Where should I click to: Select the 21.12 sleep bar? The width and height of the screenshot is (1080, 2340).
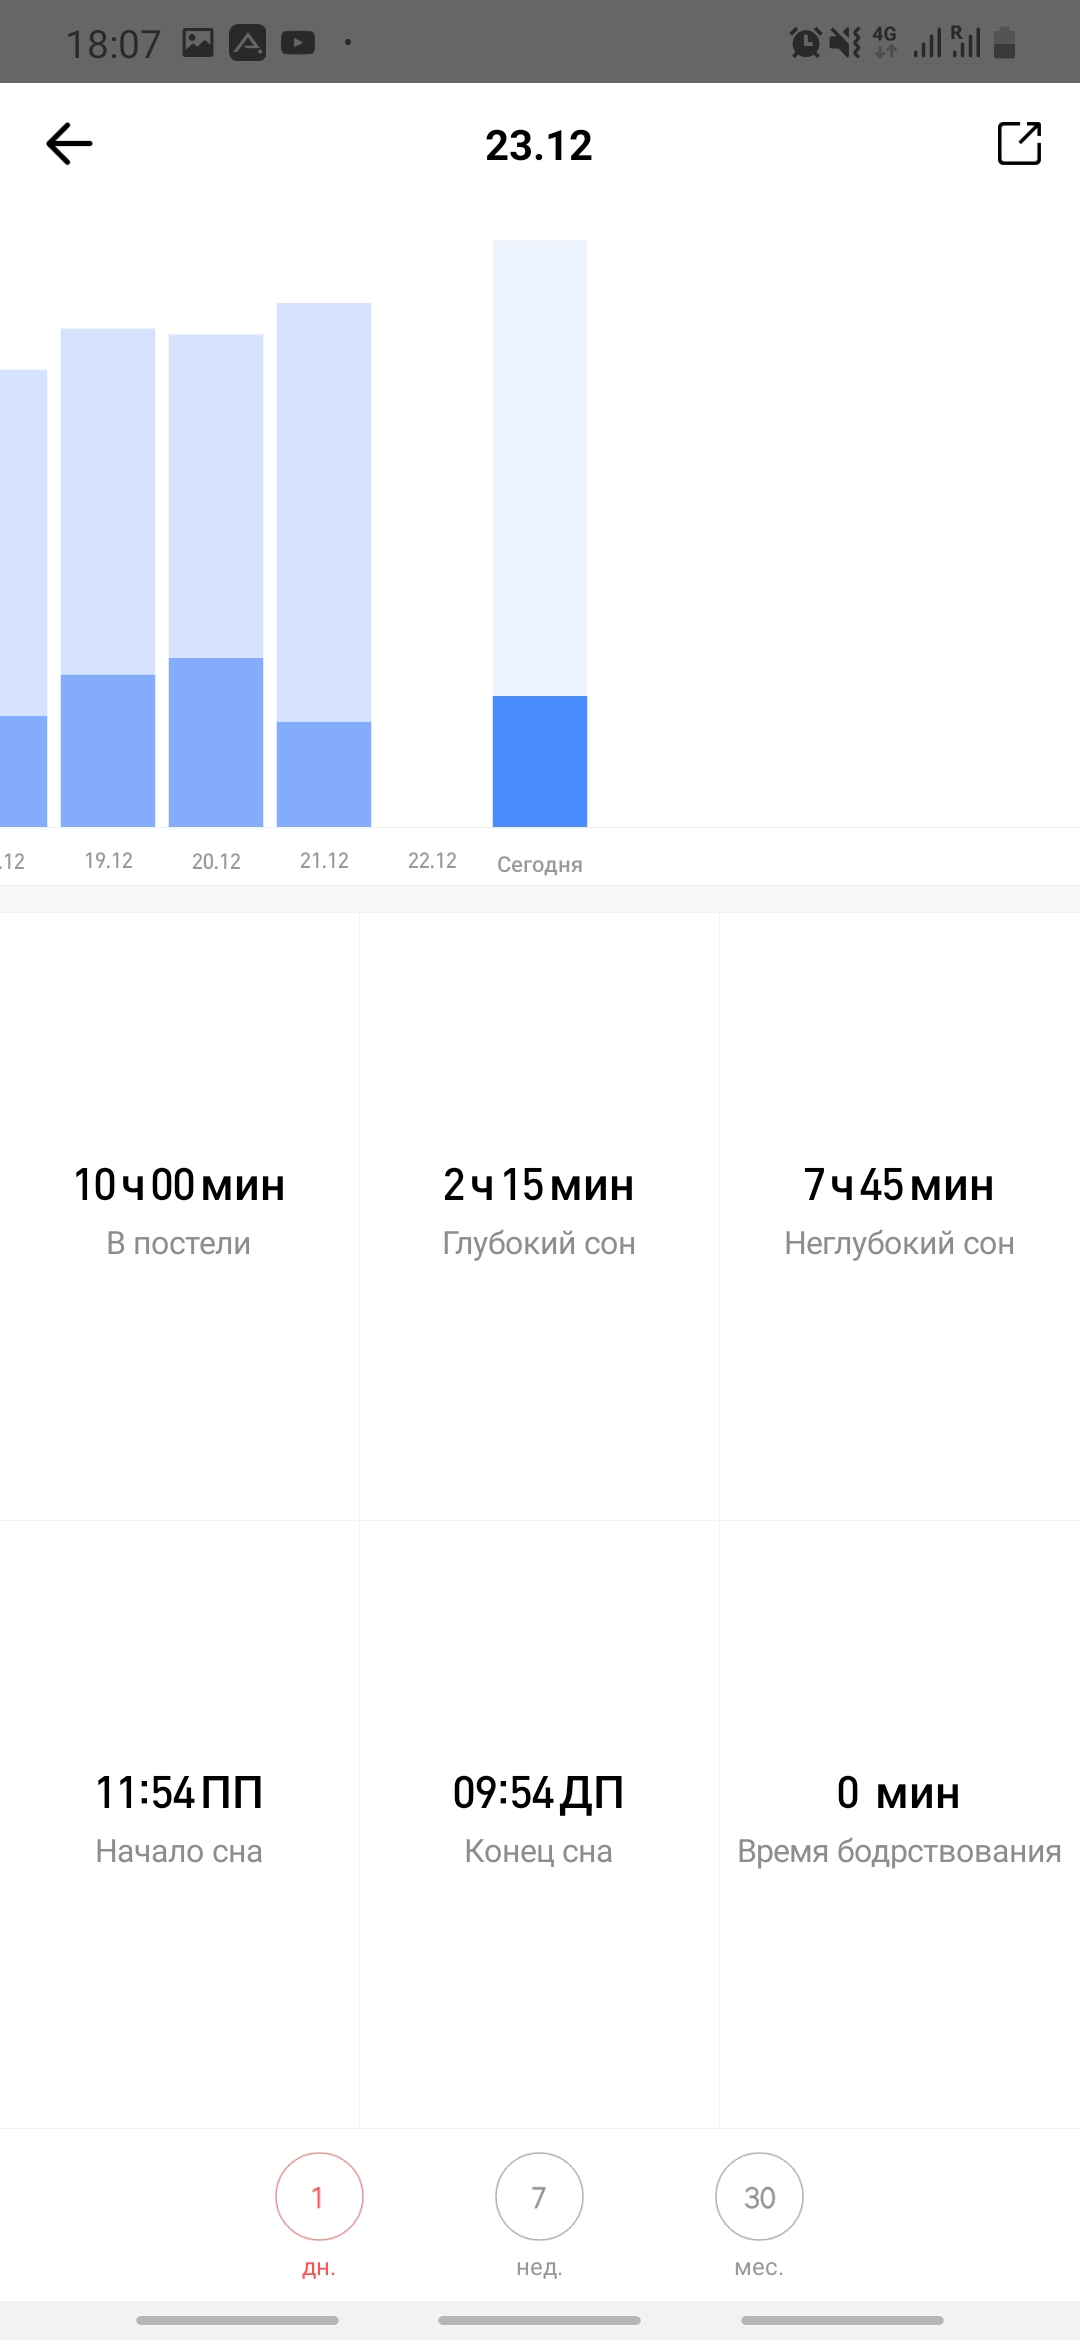(324, 565)
